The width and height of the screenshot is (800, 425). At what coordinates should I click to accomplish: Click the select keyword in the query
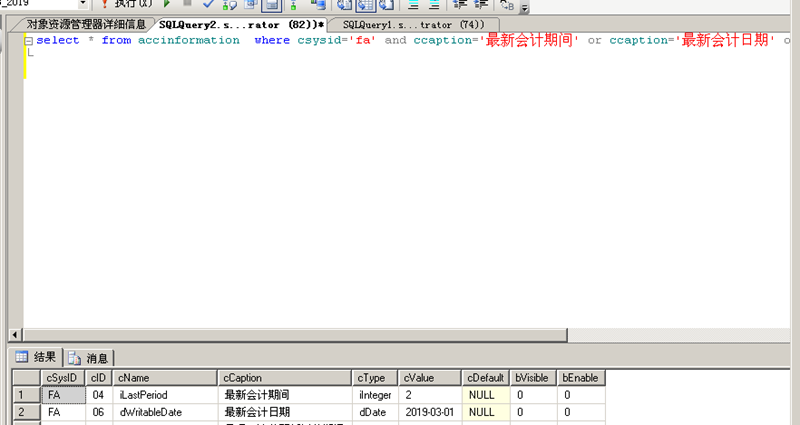coord(58,40)
